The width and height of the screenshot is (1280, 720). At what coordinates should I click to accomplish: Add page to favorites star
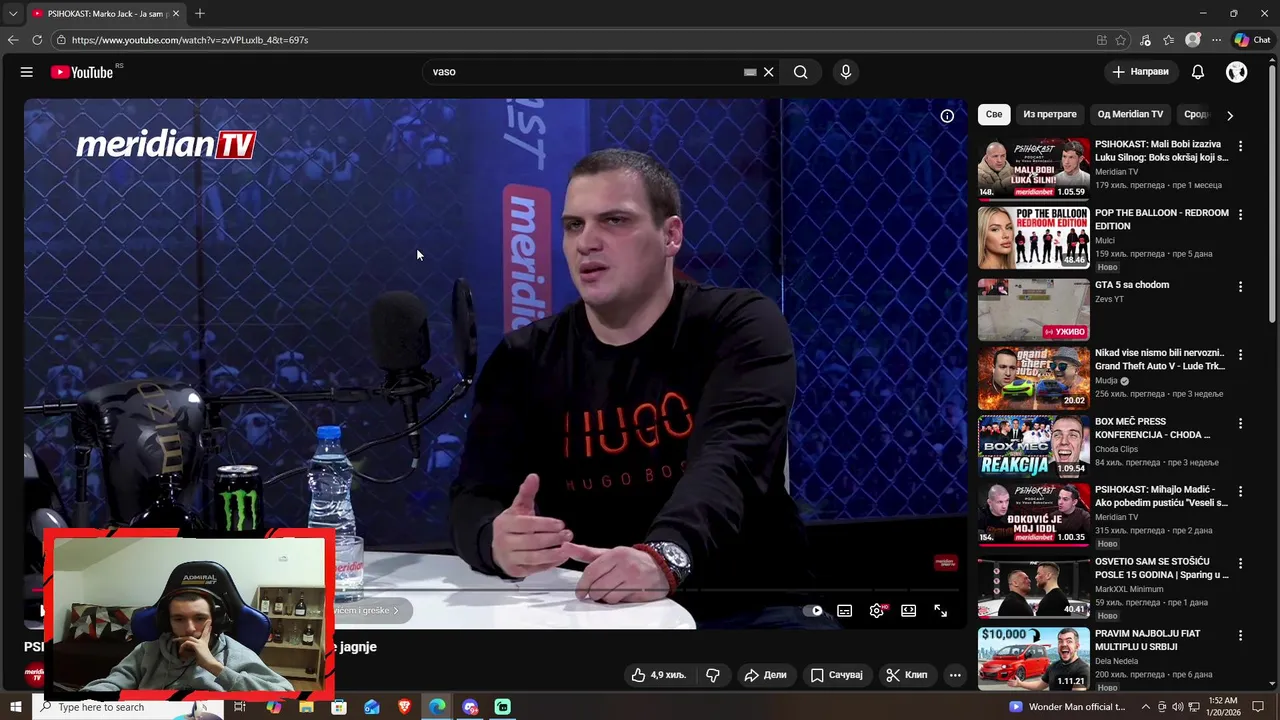tap(1121, 40)
